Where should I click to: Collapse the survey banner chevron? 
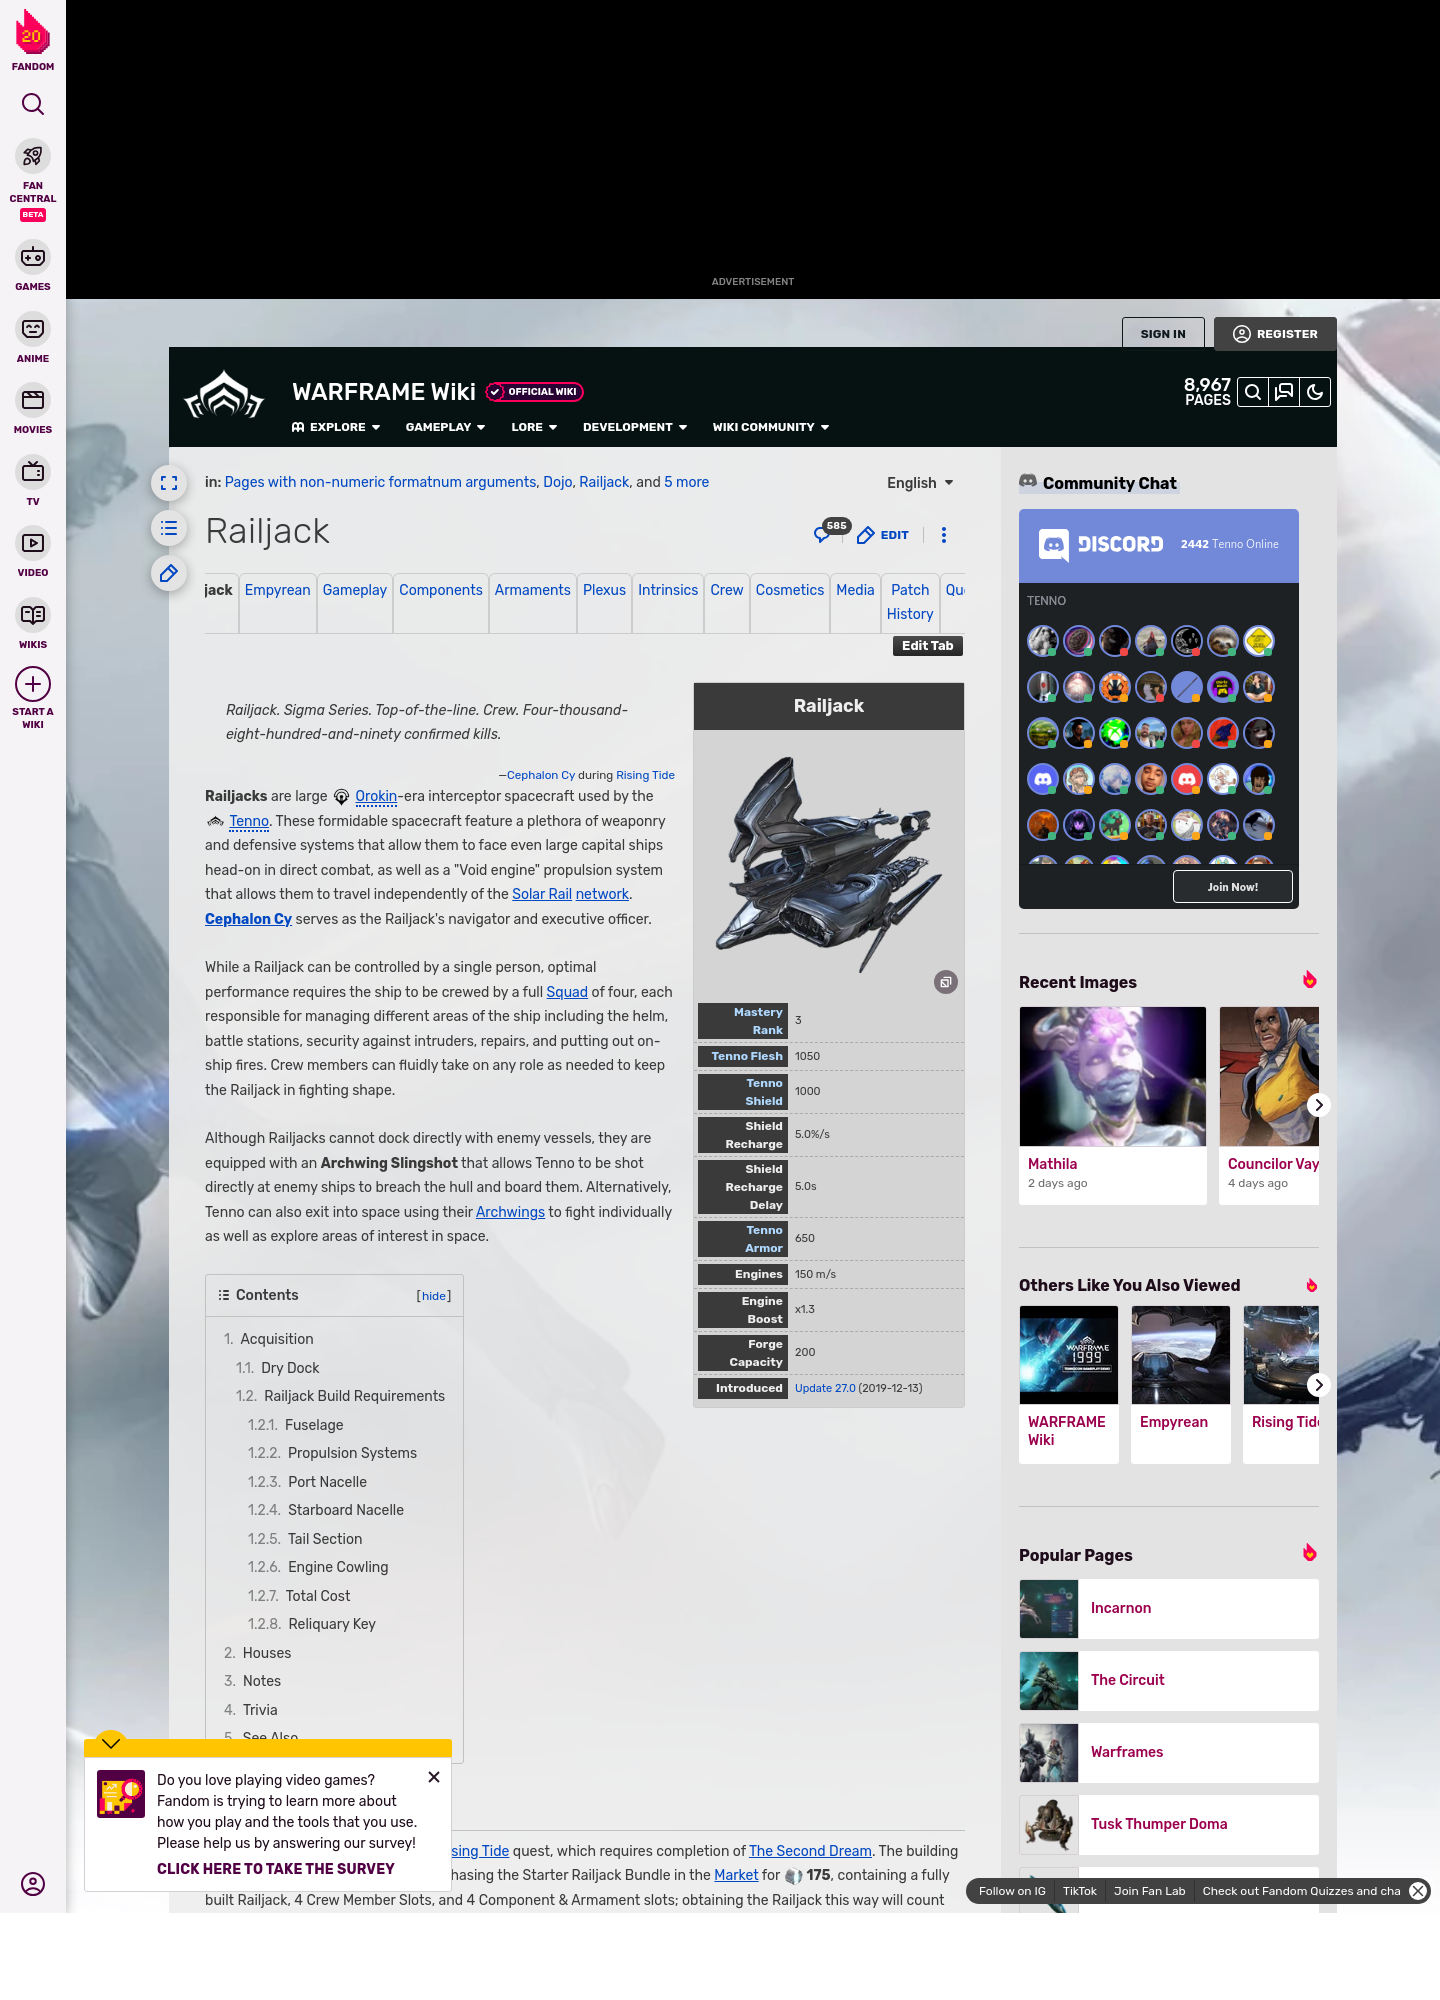coord(111,1743)
